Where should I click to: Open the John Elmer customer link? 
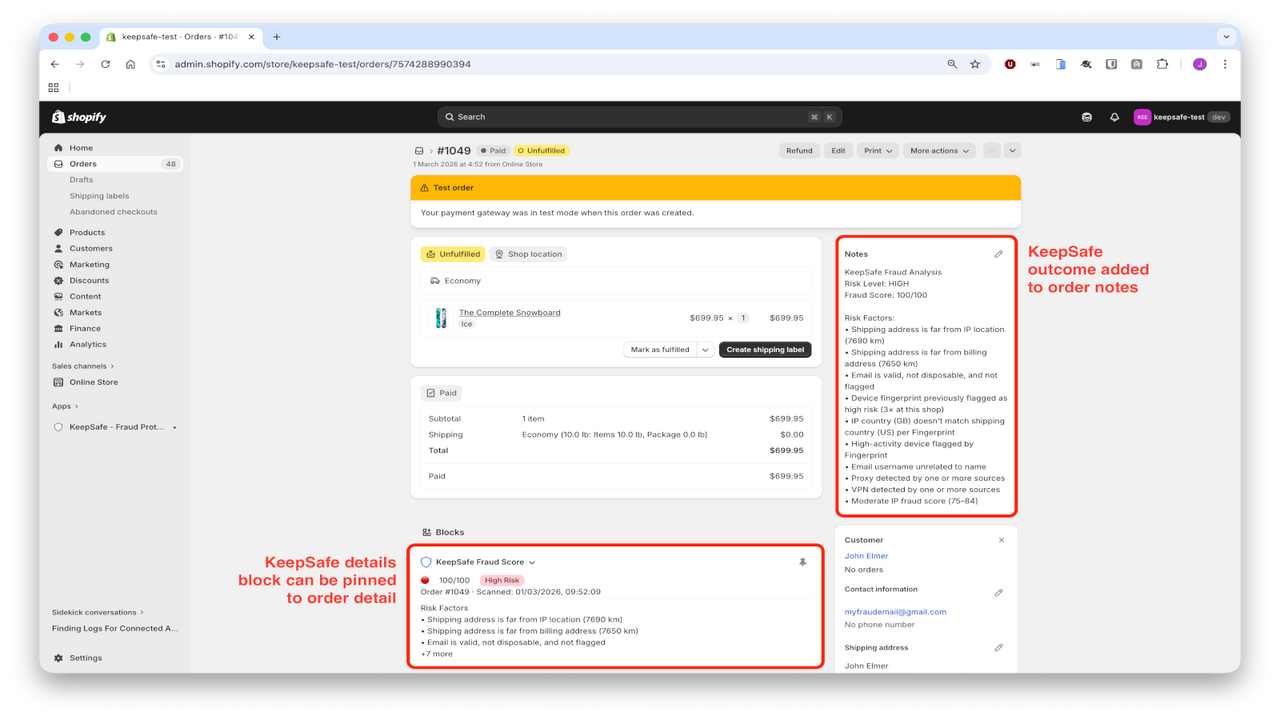[x=866, y=556]
